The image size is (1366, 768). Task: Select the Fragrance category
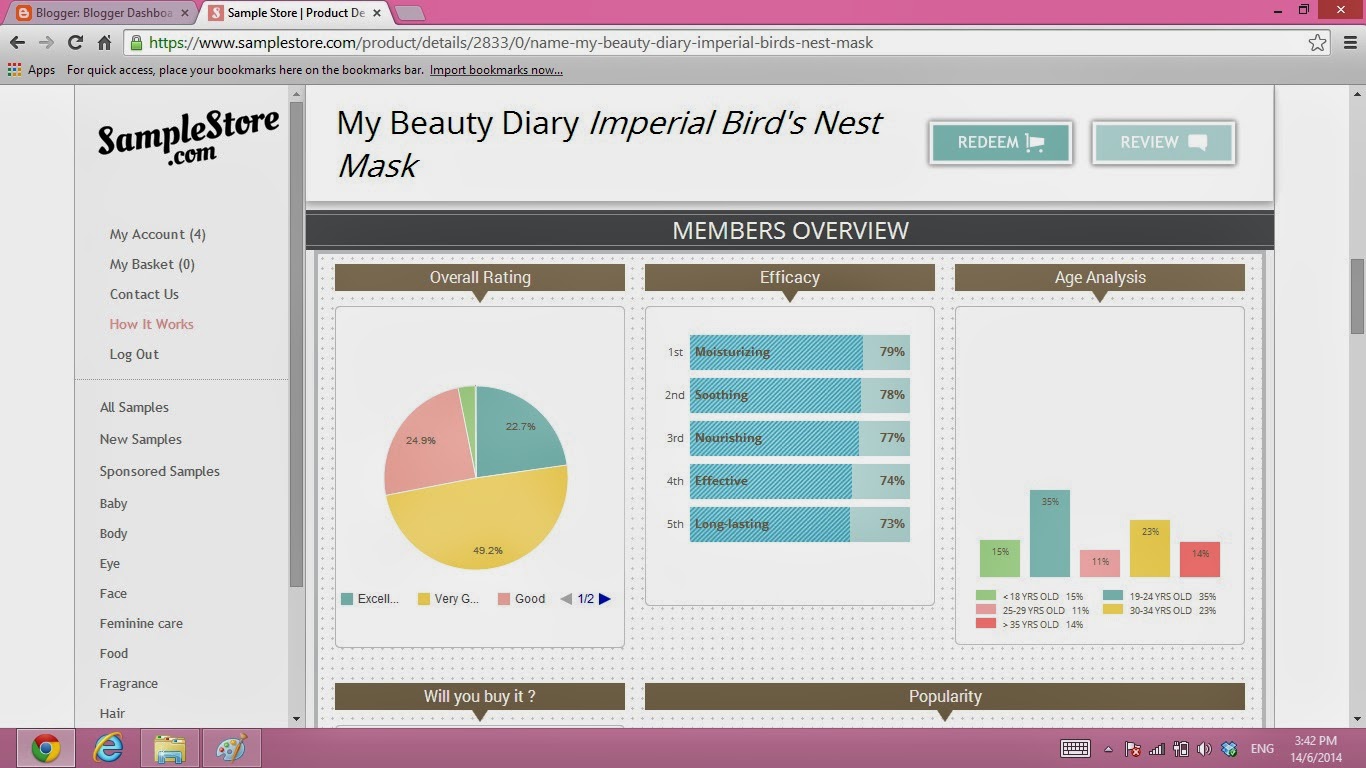click(129, 683)
